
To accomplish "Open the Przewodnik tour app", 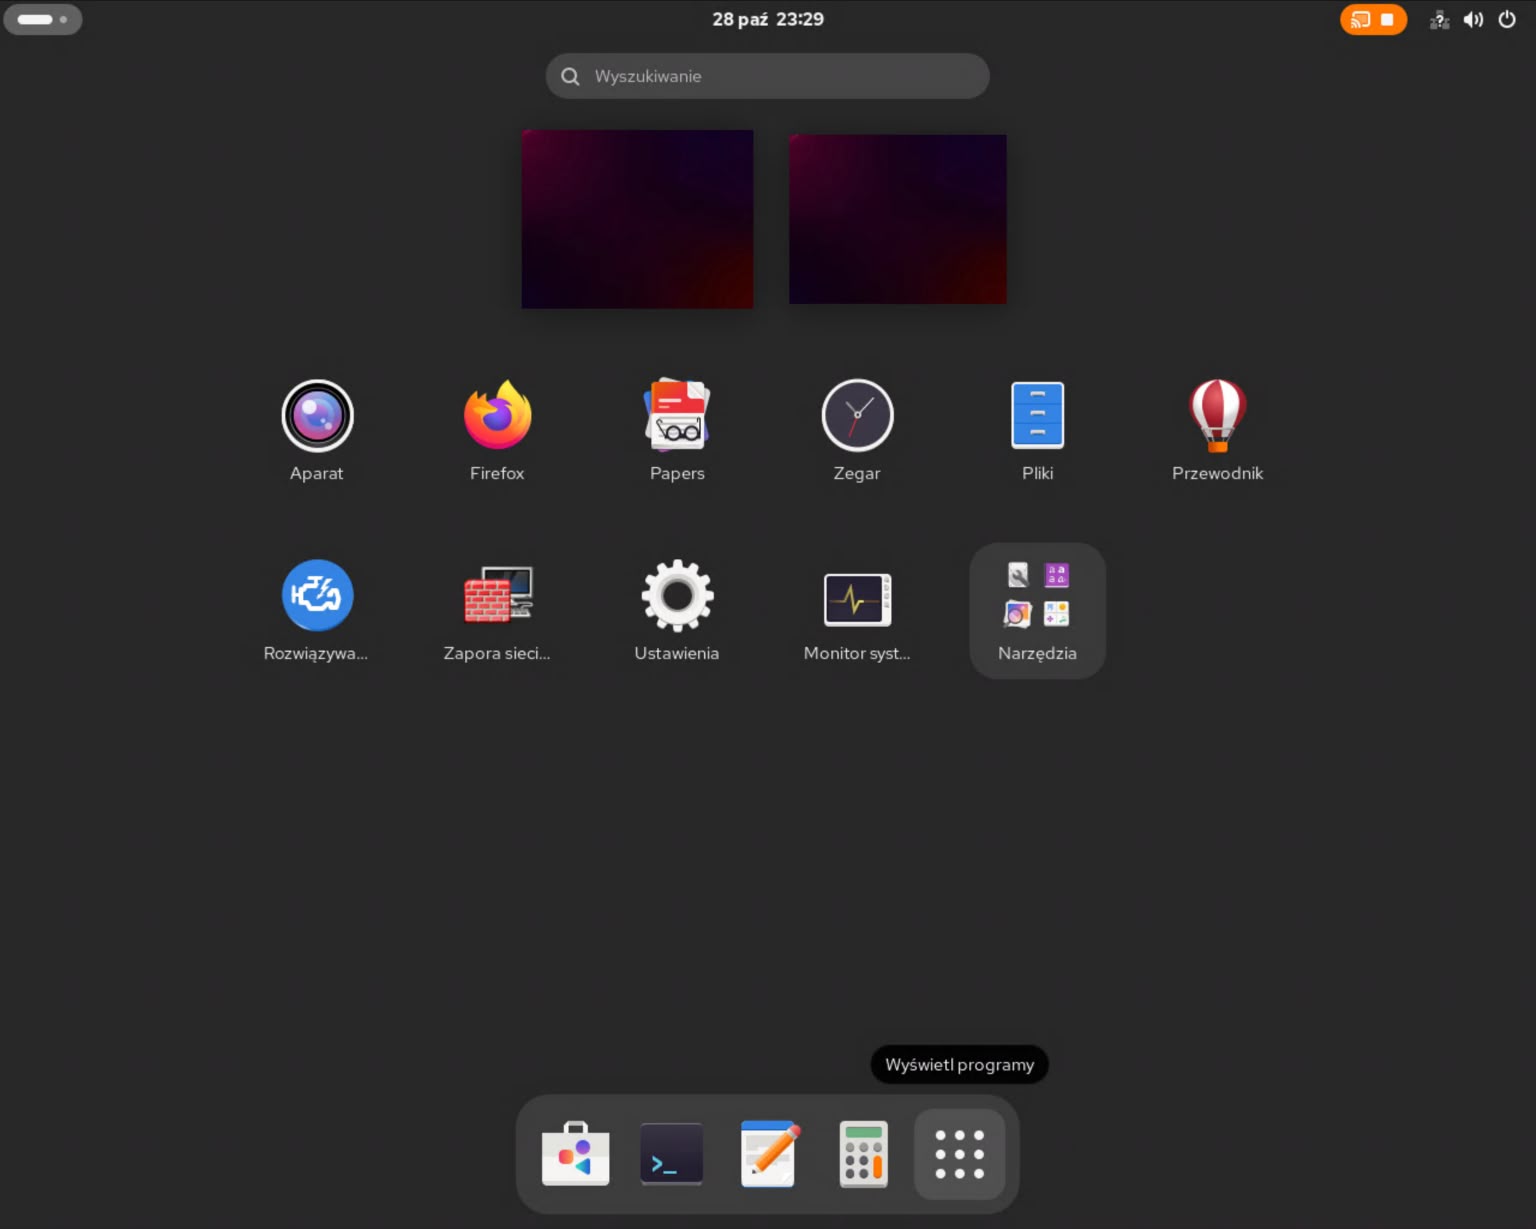I will pyautogui.click(x=1217, y=416).
